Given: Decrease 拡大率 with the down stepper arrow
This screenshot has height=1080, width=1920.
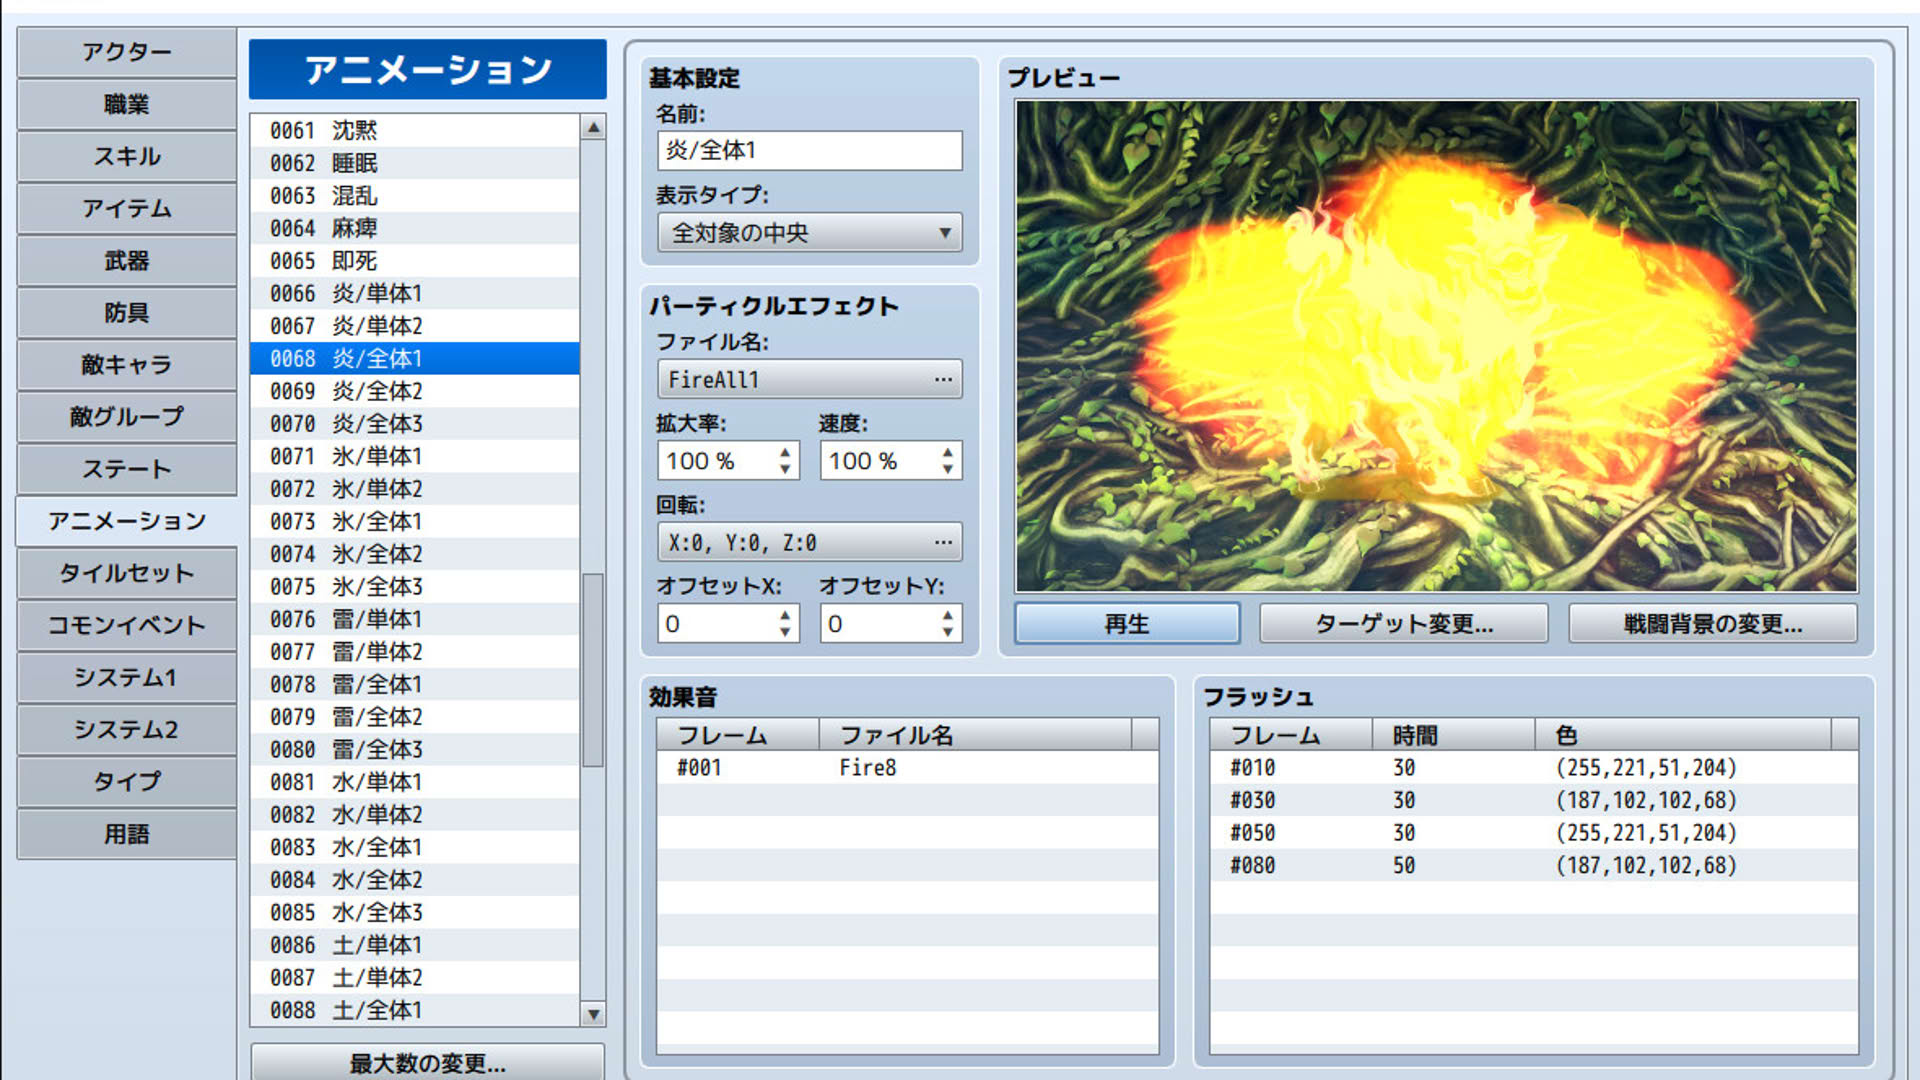Looking at the screenshot, I should tap(785, 469).
